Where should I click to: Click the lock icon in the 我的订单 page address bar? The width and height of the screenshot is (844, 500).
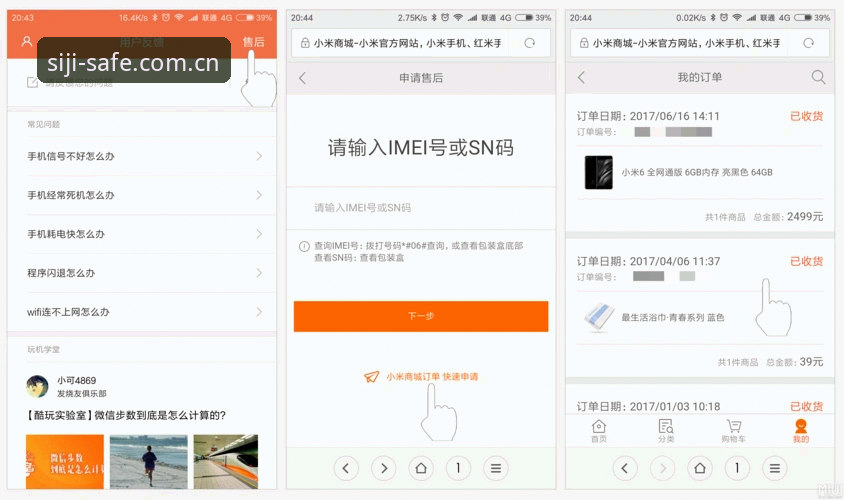point(583,43)
